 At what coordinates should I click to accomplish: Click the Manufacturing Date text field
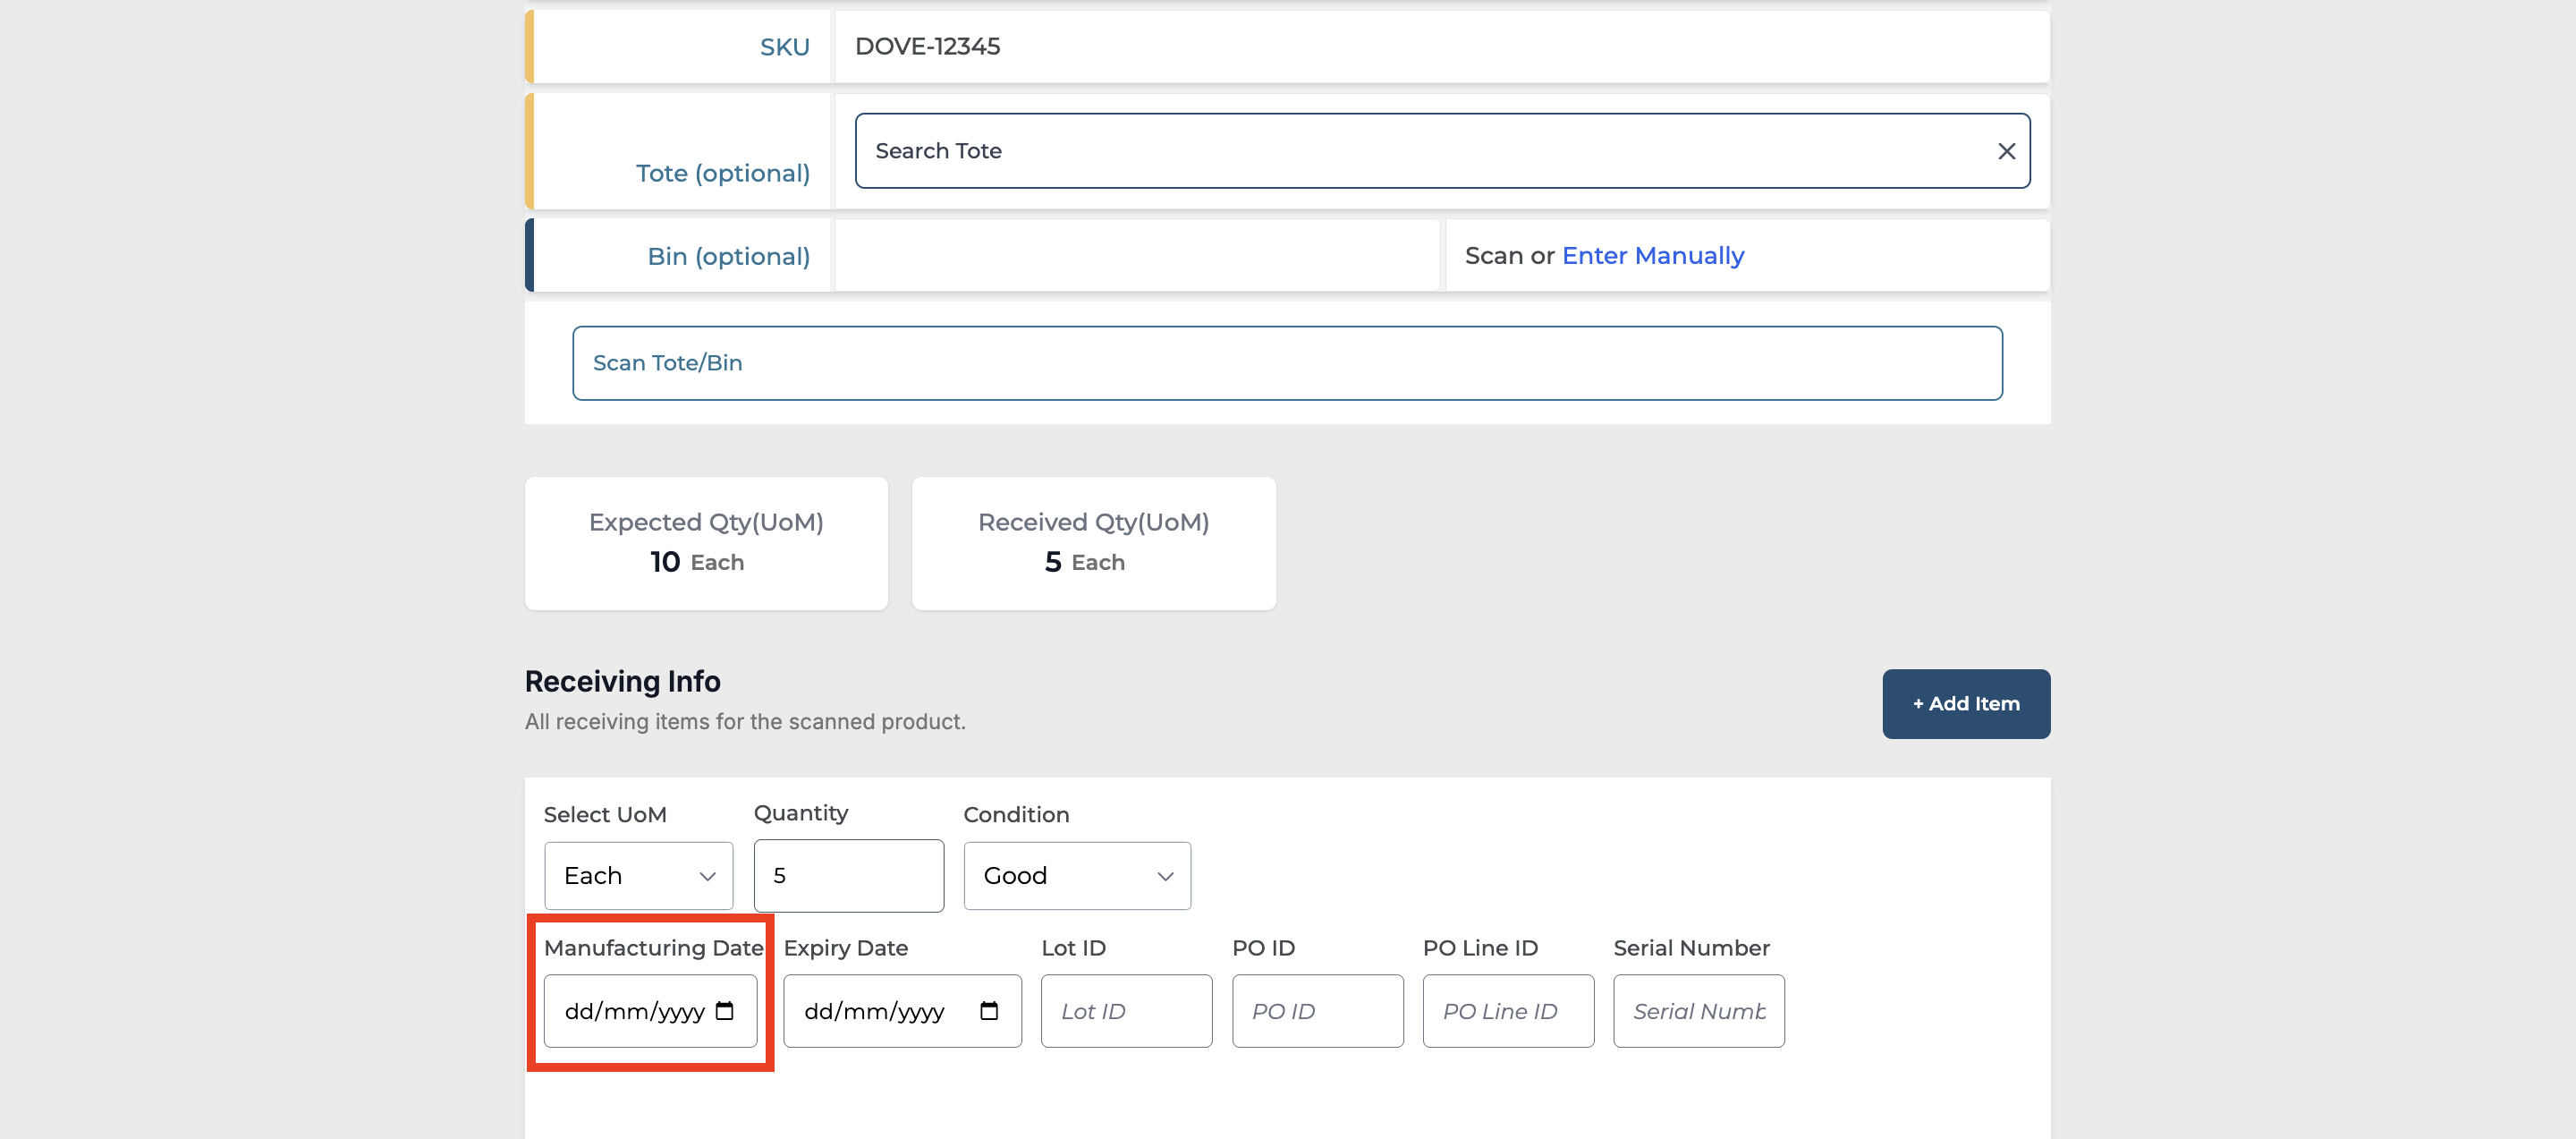point(632,1011)
